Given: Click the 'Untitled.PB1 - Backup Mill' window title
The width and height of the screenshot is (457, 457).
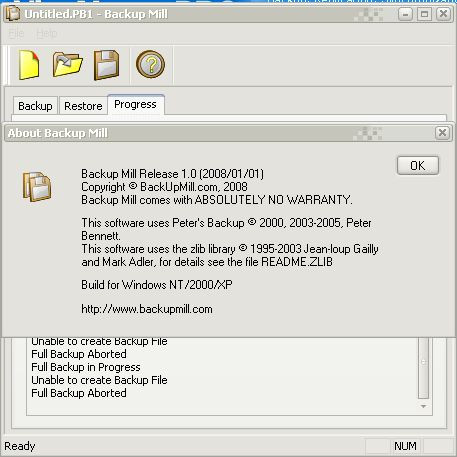Looking at the screenshot, I should pos(96,14).
